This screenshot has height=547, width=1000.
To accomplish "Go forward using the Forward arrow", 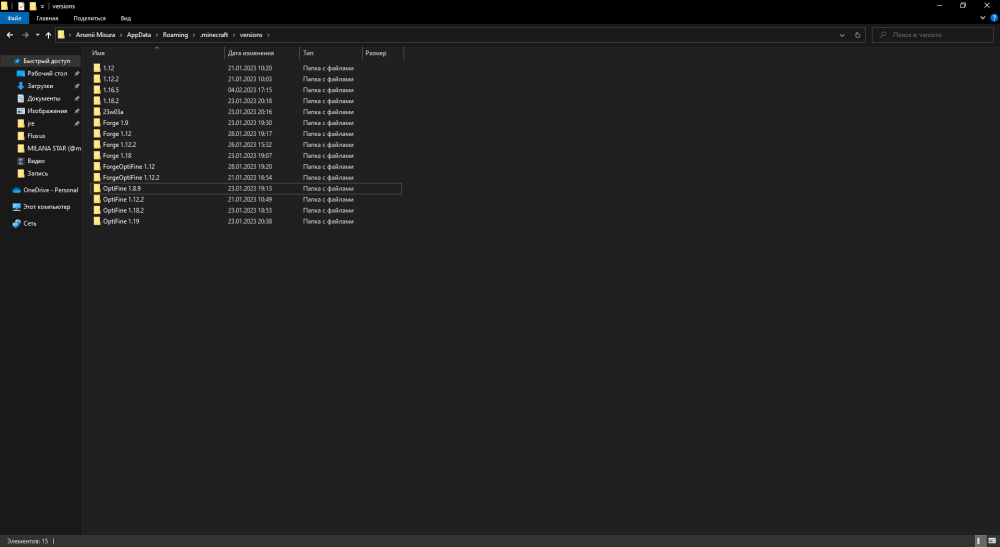I will (x=26, y=35).
